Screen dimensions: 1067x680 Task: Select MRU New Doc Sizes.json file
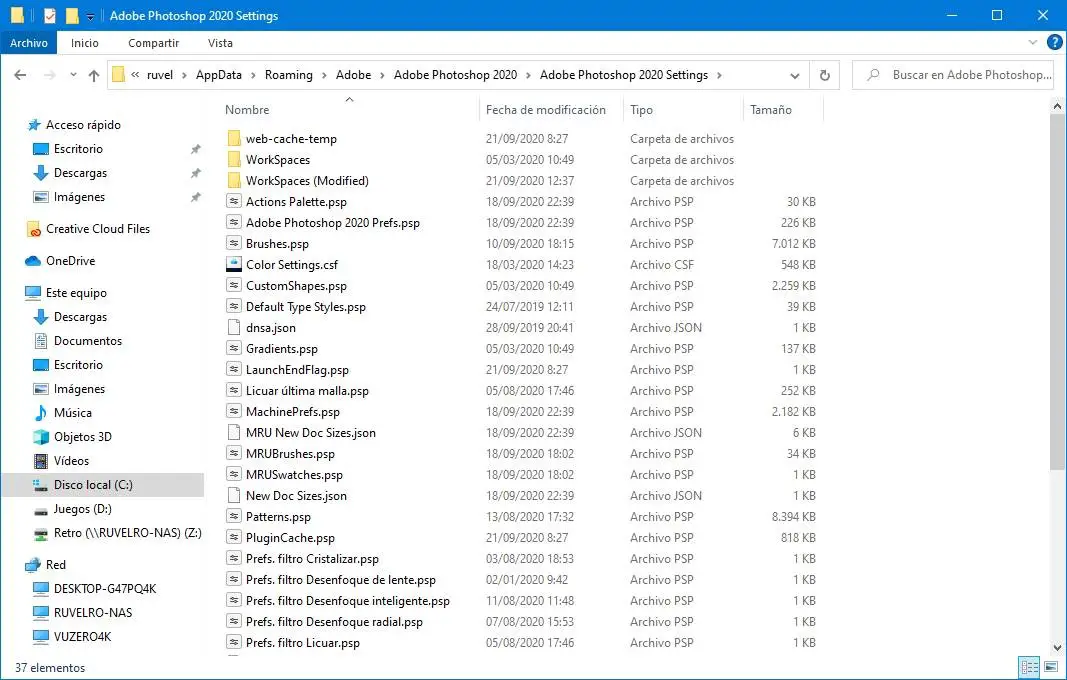click(x=310, y=433)
